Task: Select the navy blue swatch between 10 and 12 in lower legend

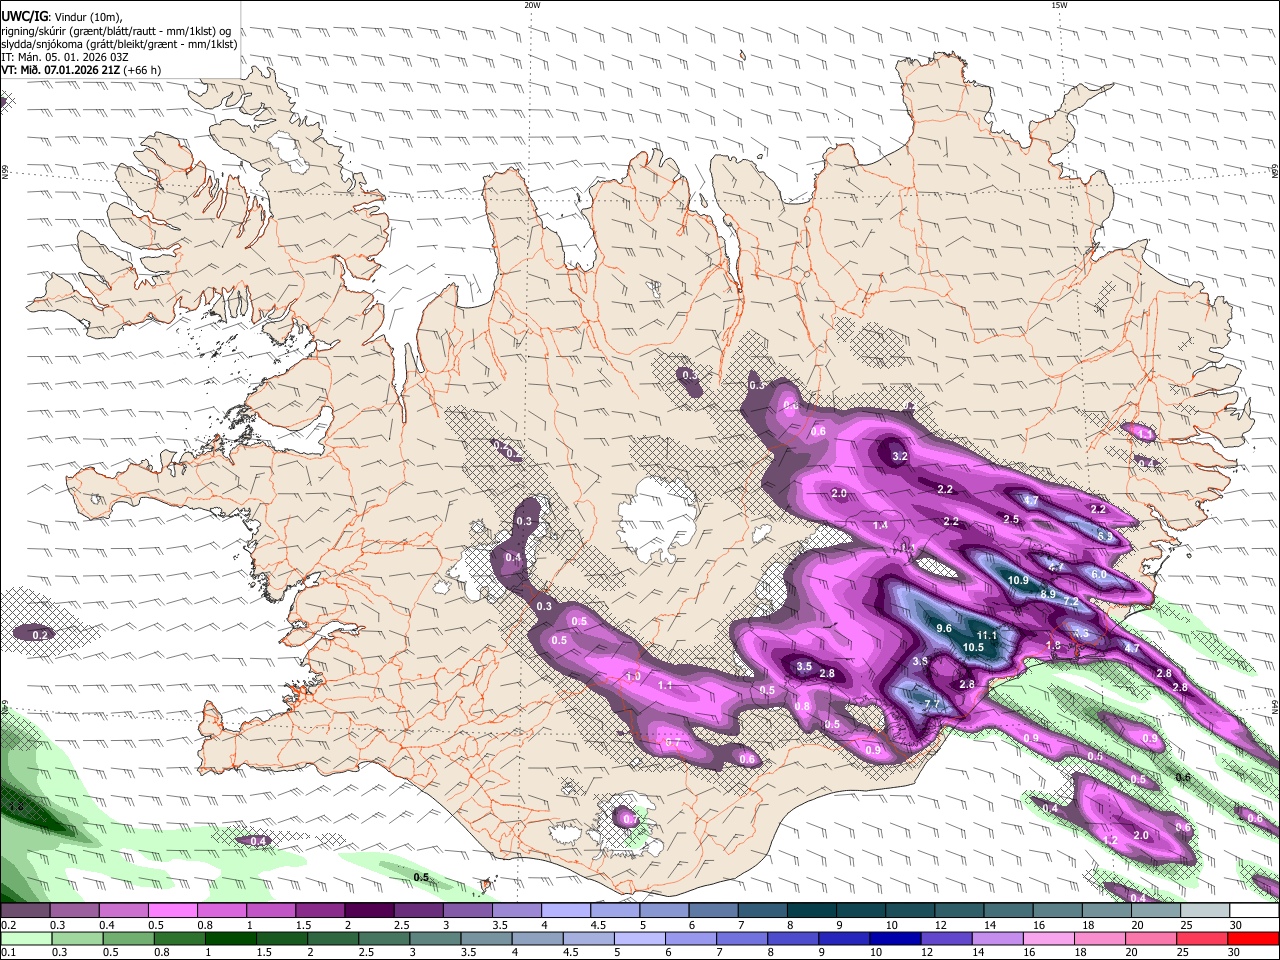Action: click(894, 939)
